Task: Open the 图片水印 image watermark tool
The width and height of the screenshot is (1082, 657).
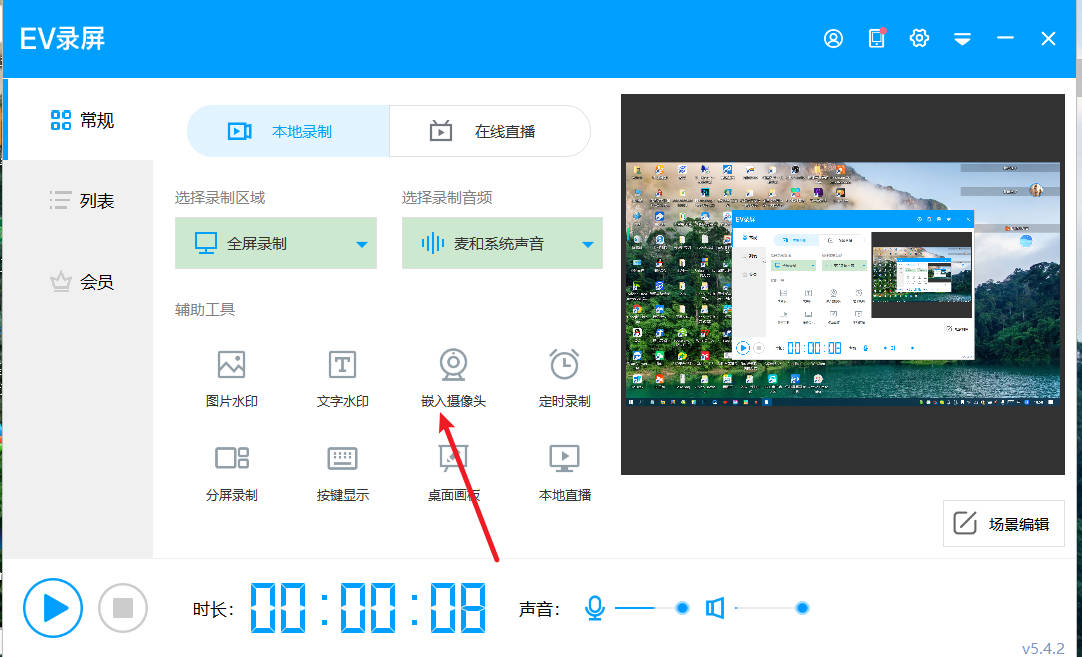Action: click(231, 376)
